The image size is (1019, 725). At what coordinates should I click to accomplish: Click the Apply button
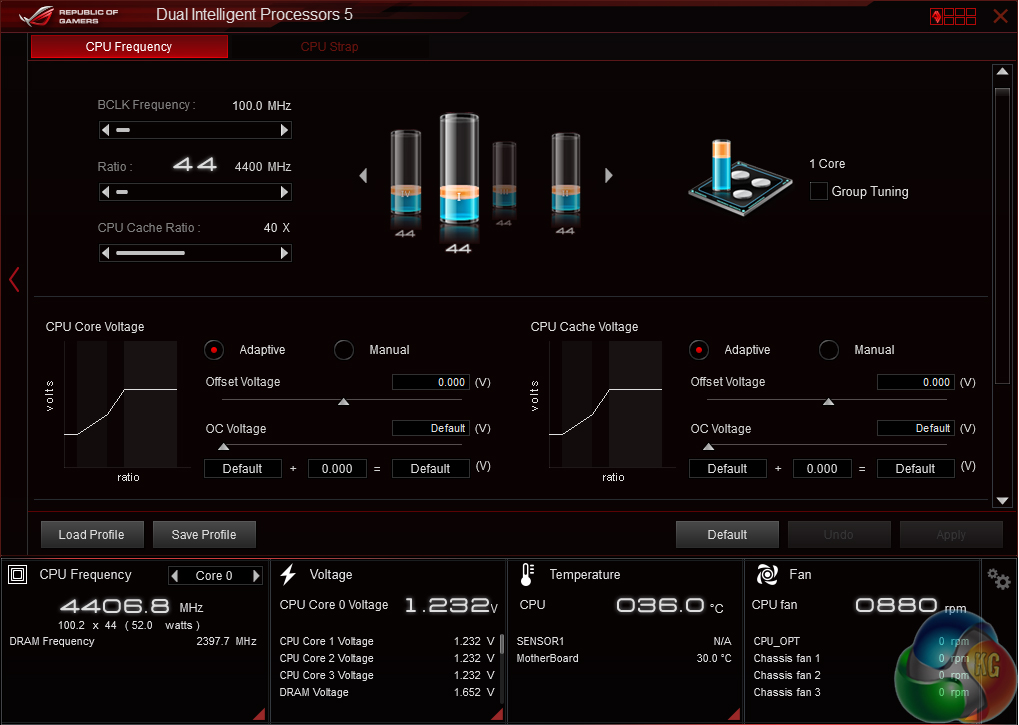[x=951, y=535]
